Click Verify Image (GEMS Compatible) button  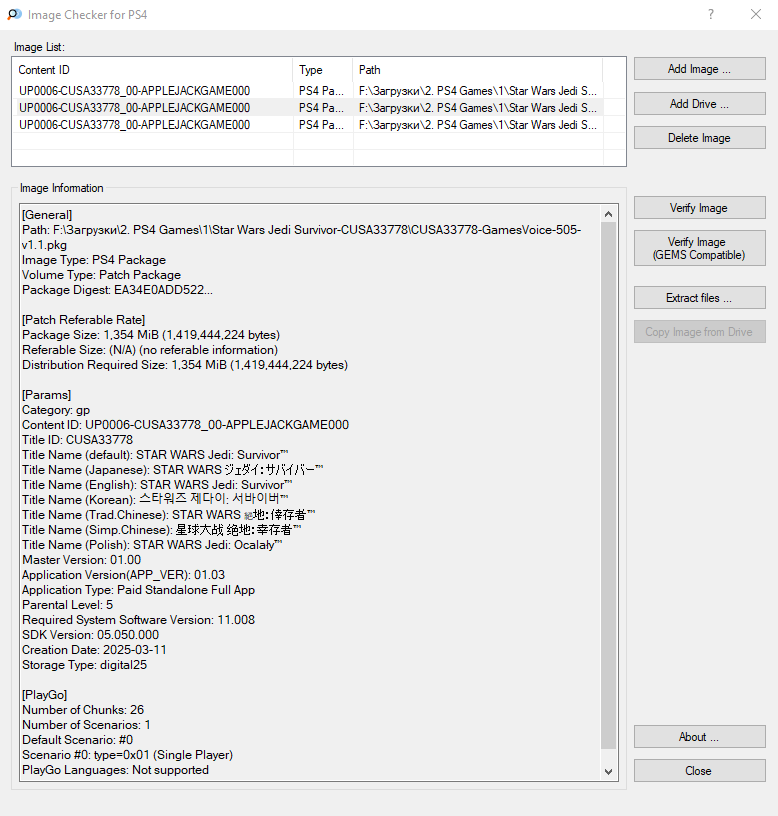coord(699,248)
